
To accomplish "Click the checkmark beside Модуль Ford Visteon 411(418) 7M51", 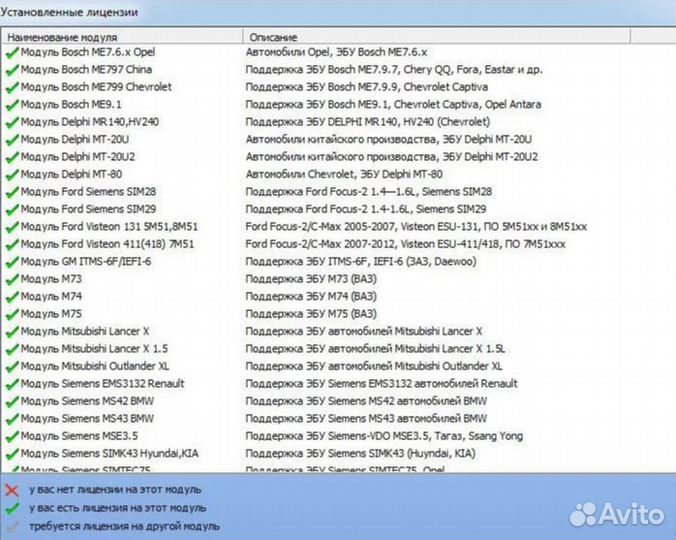I will (x=12, y=244).
